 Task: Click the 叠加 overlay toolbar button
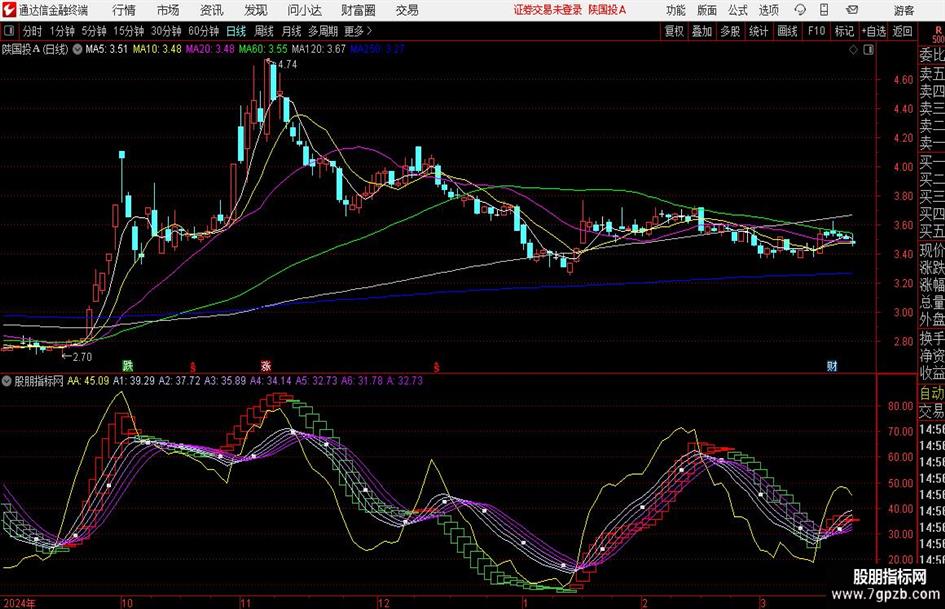[702, 31]
